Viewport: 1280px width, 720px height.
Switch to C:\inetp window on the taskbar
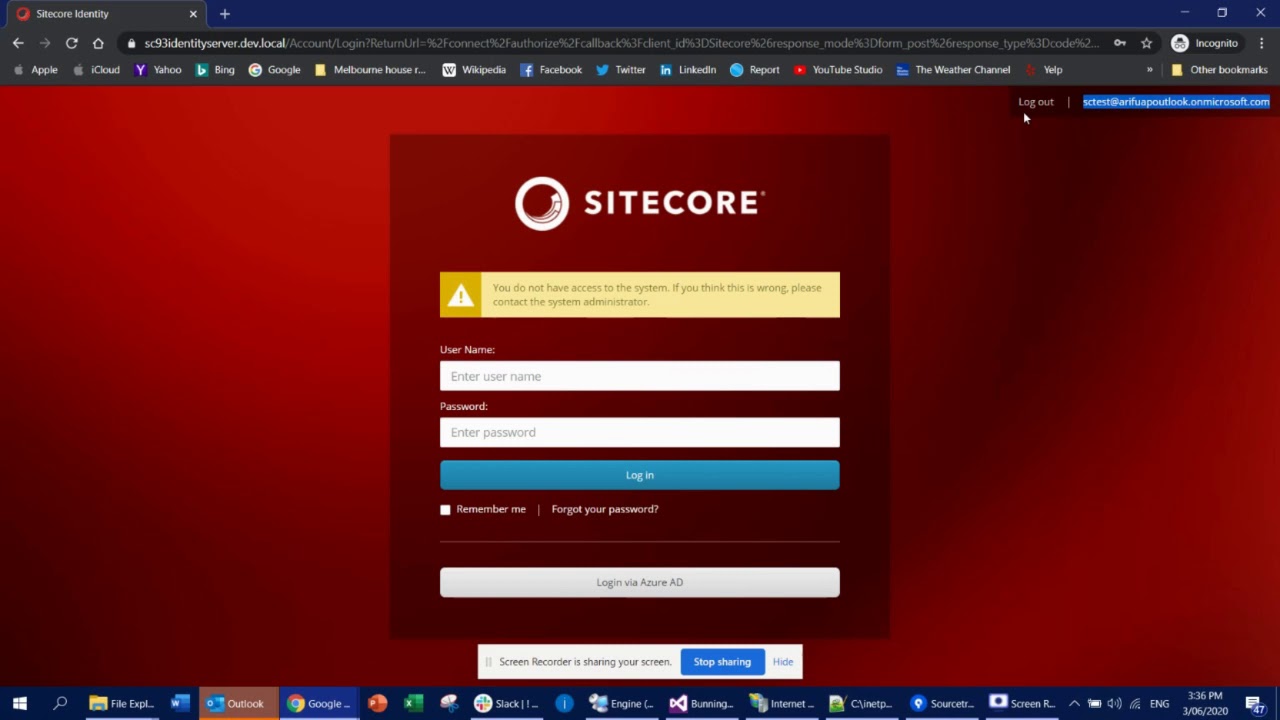coord(862,704)
